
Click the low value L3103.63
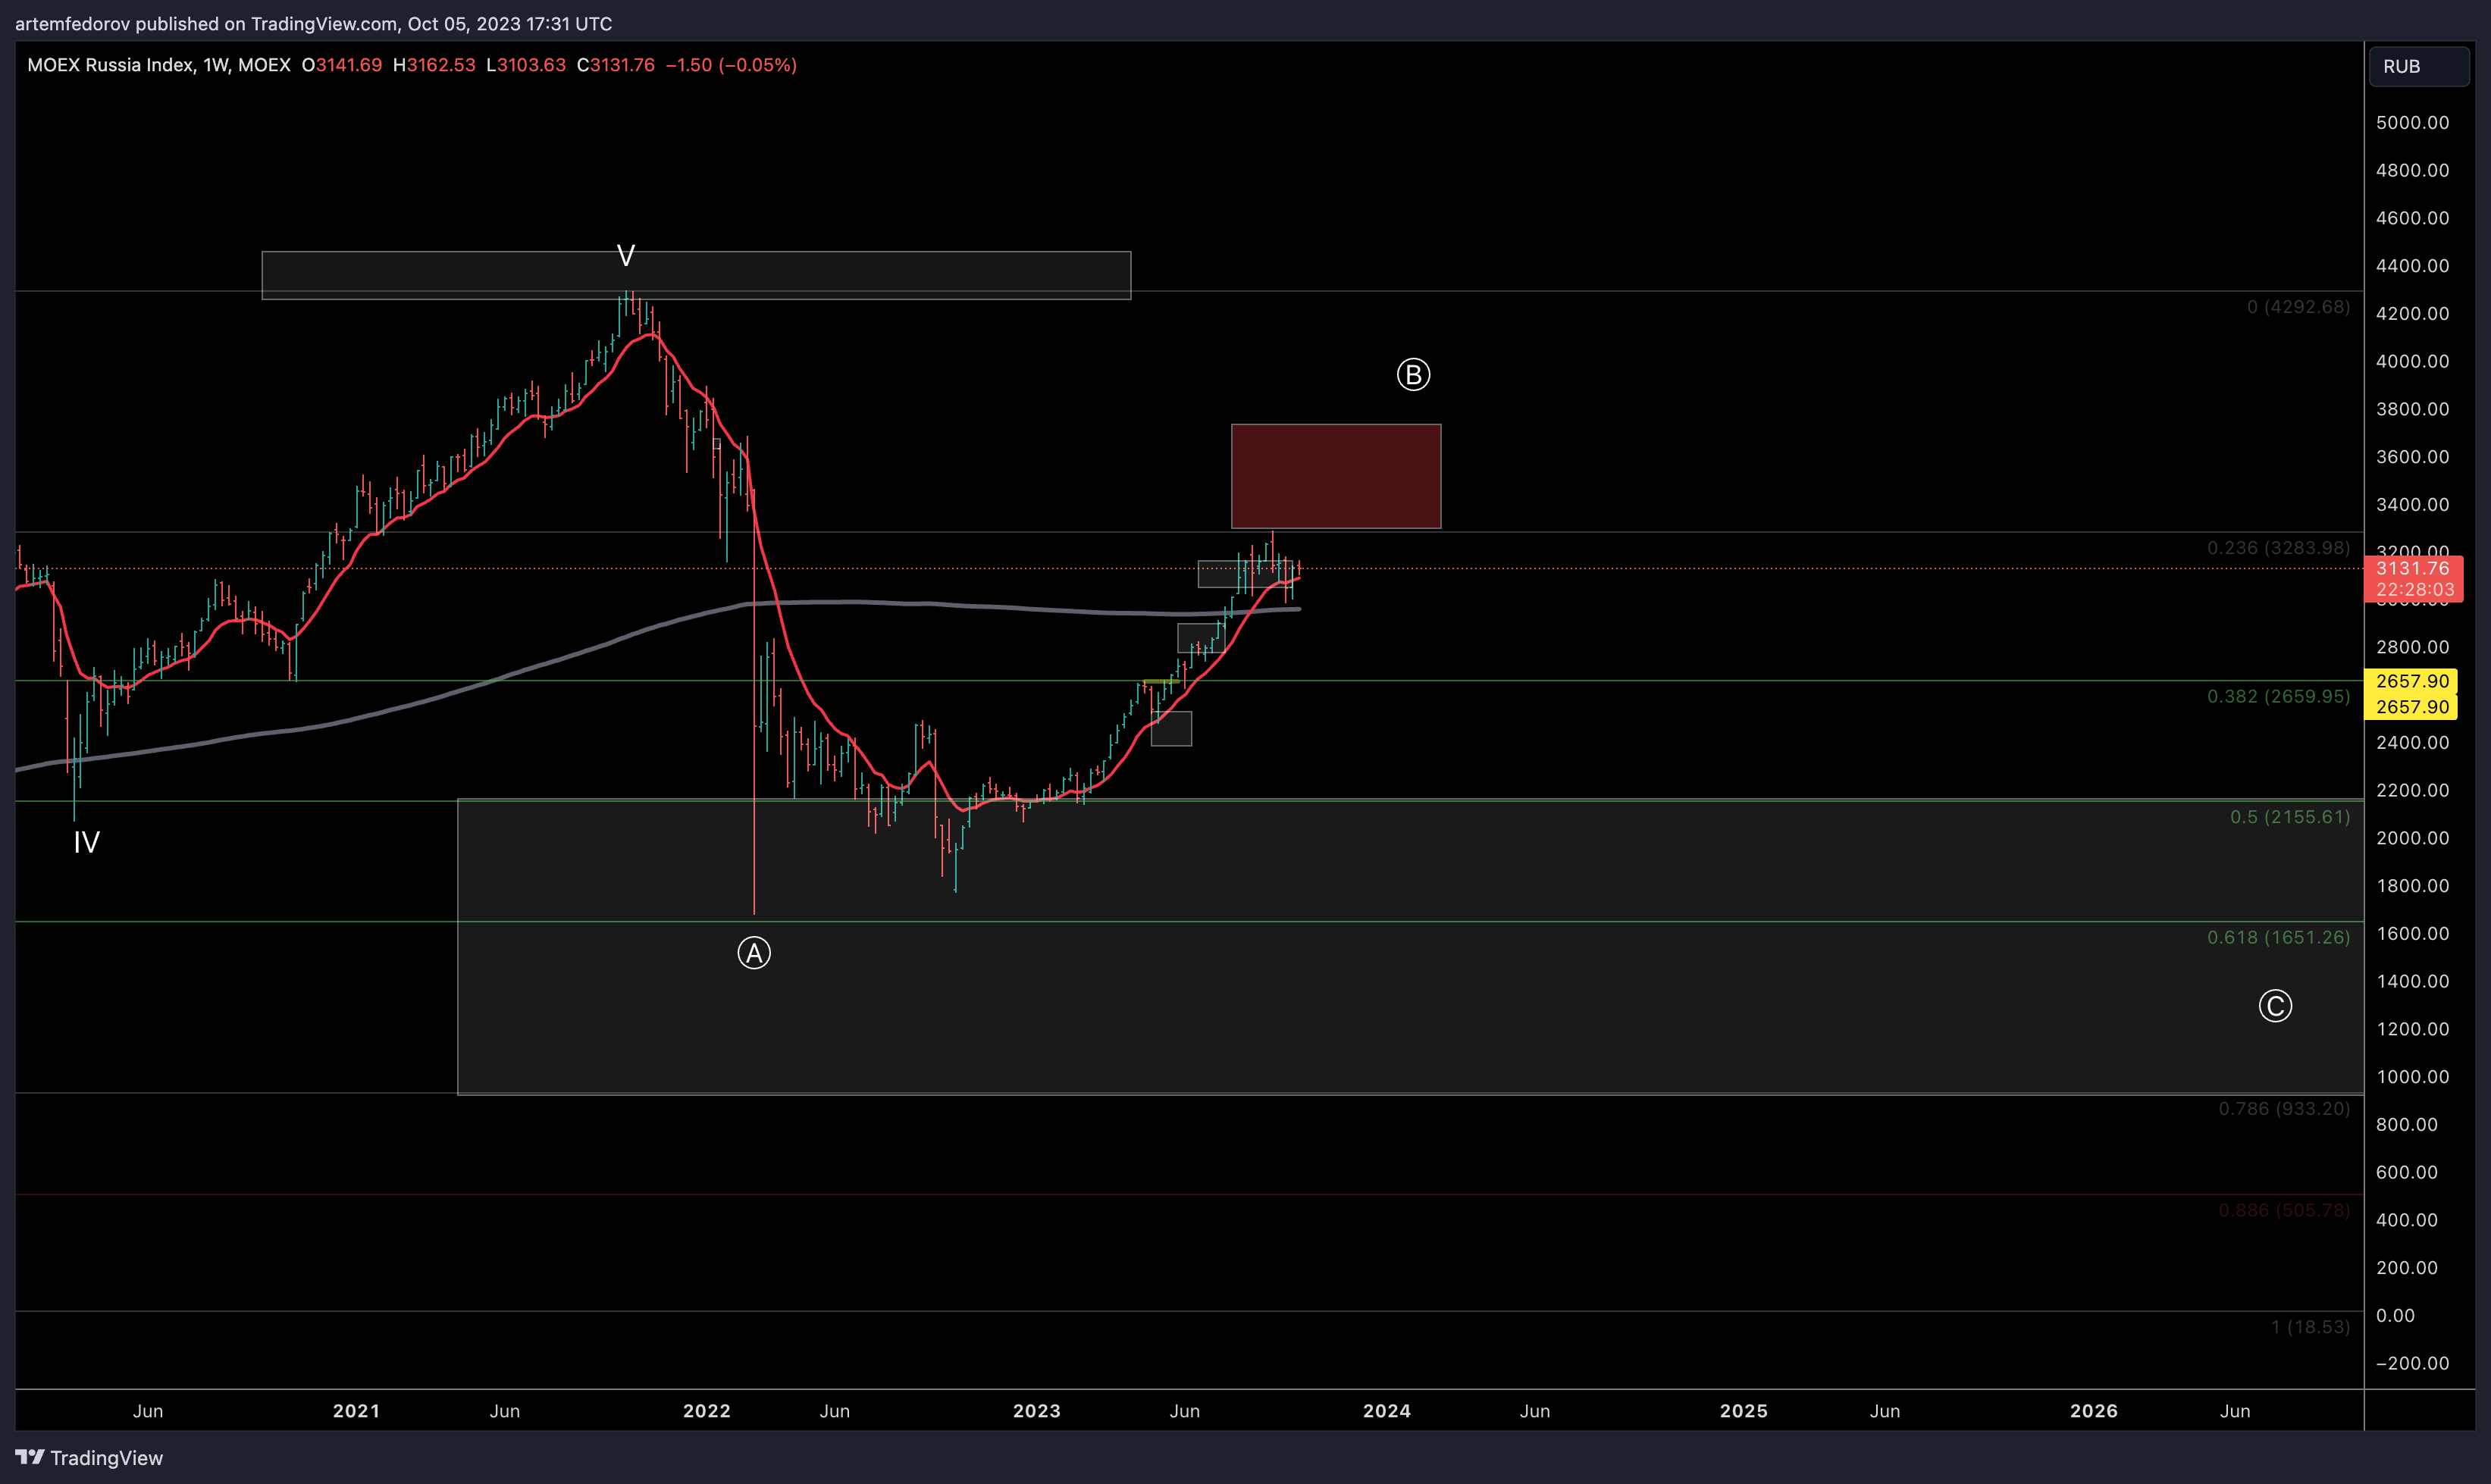click(x=526, y=65)
